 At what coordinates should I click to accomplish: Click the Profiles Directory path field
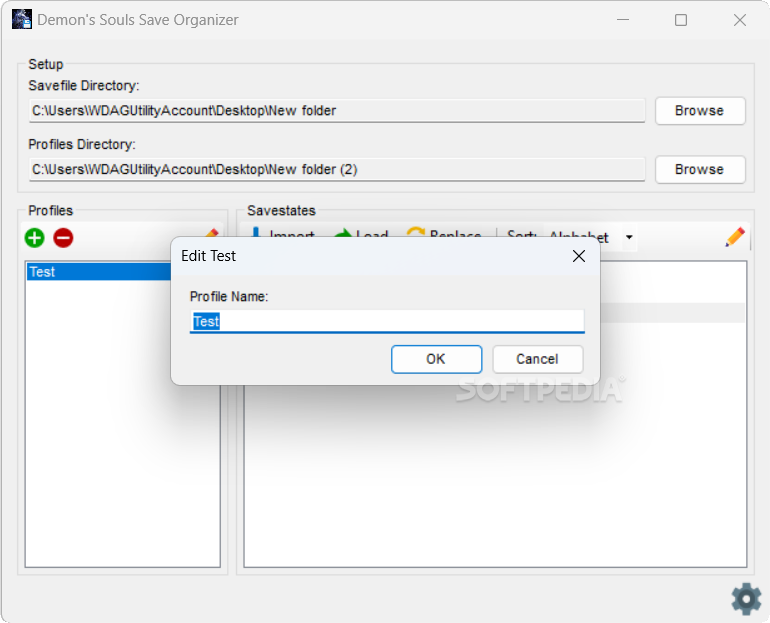(337, 170)
